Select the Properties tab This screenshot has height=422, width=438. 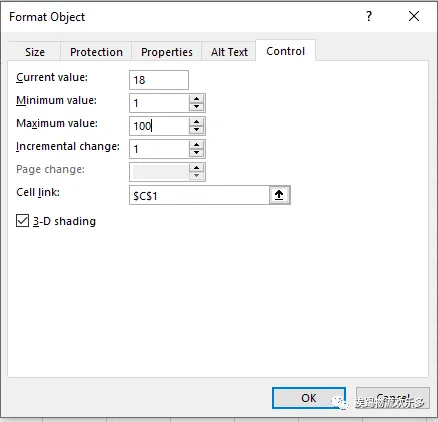167,52
